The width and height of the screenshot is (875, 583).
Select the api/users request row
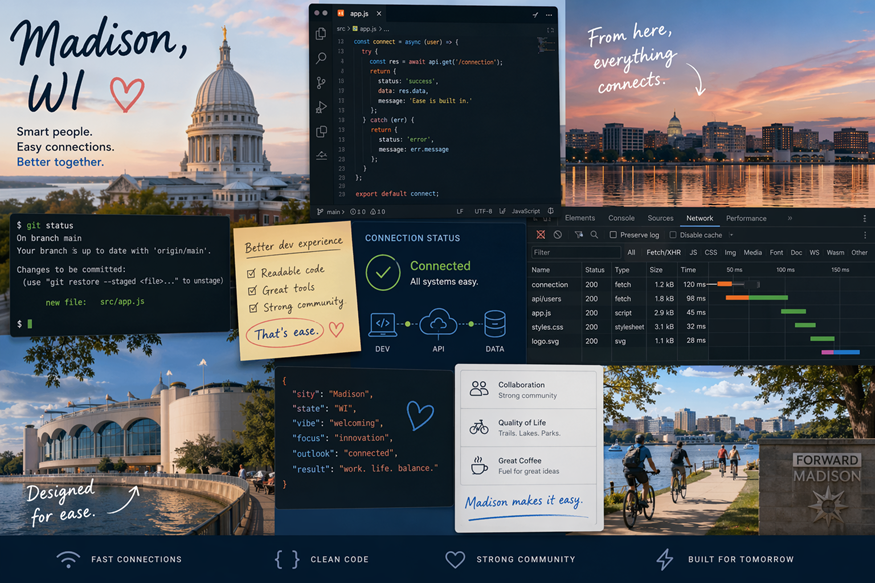click(700, 298)
